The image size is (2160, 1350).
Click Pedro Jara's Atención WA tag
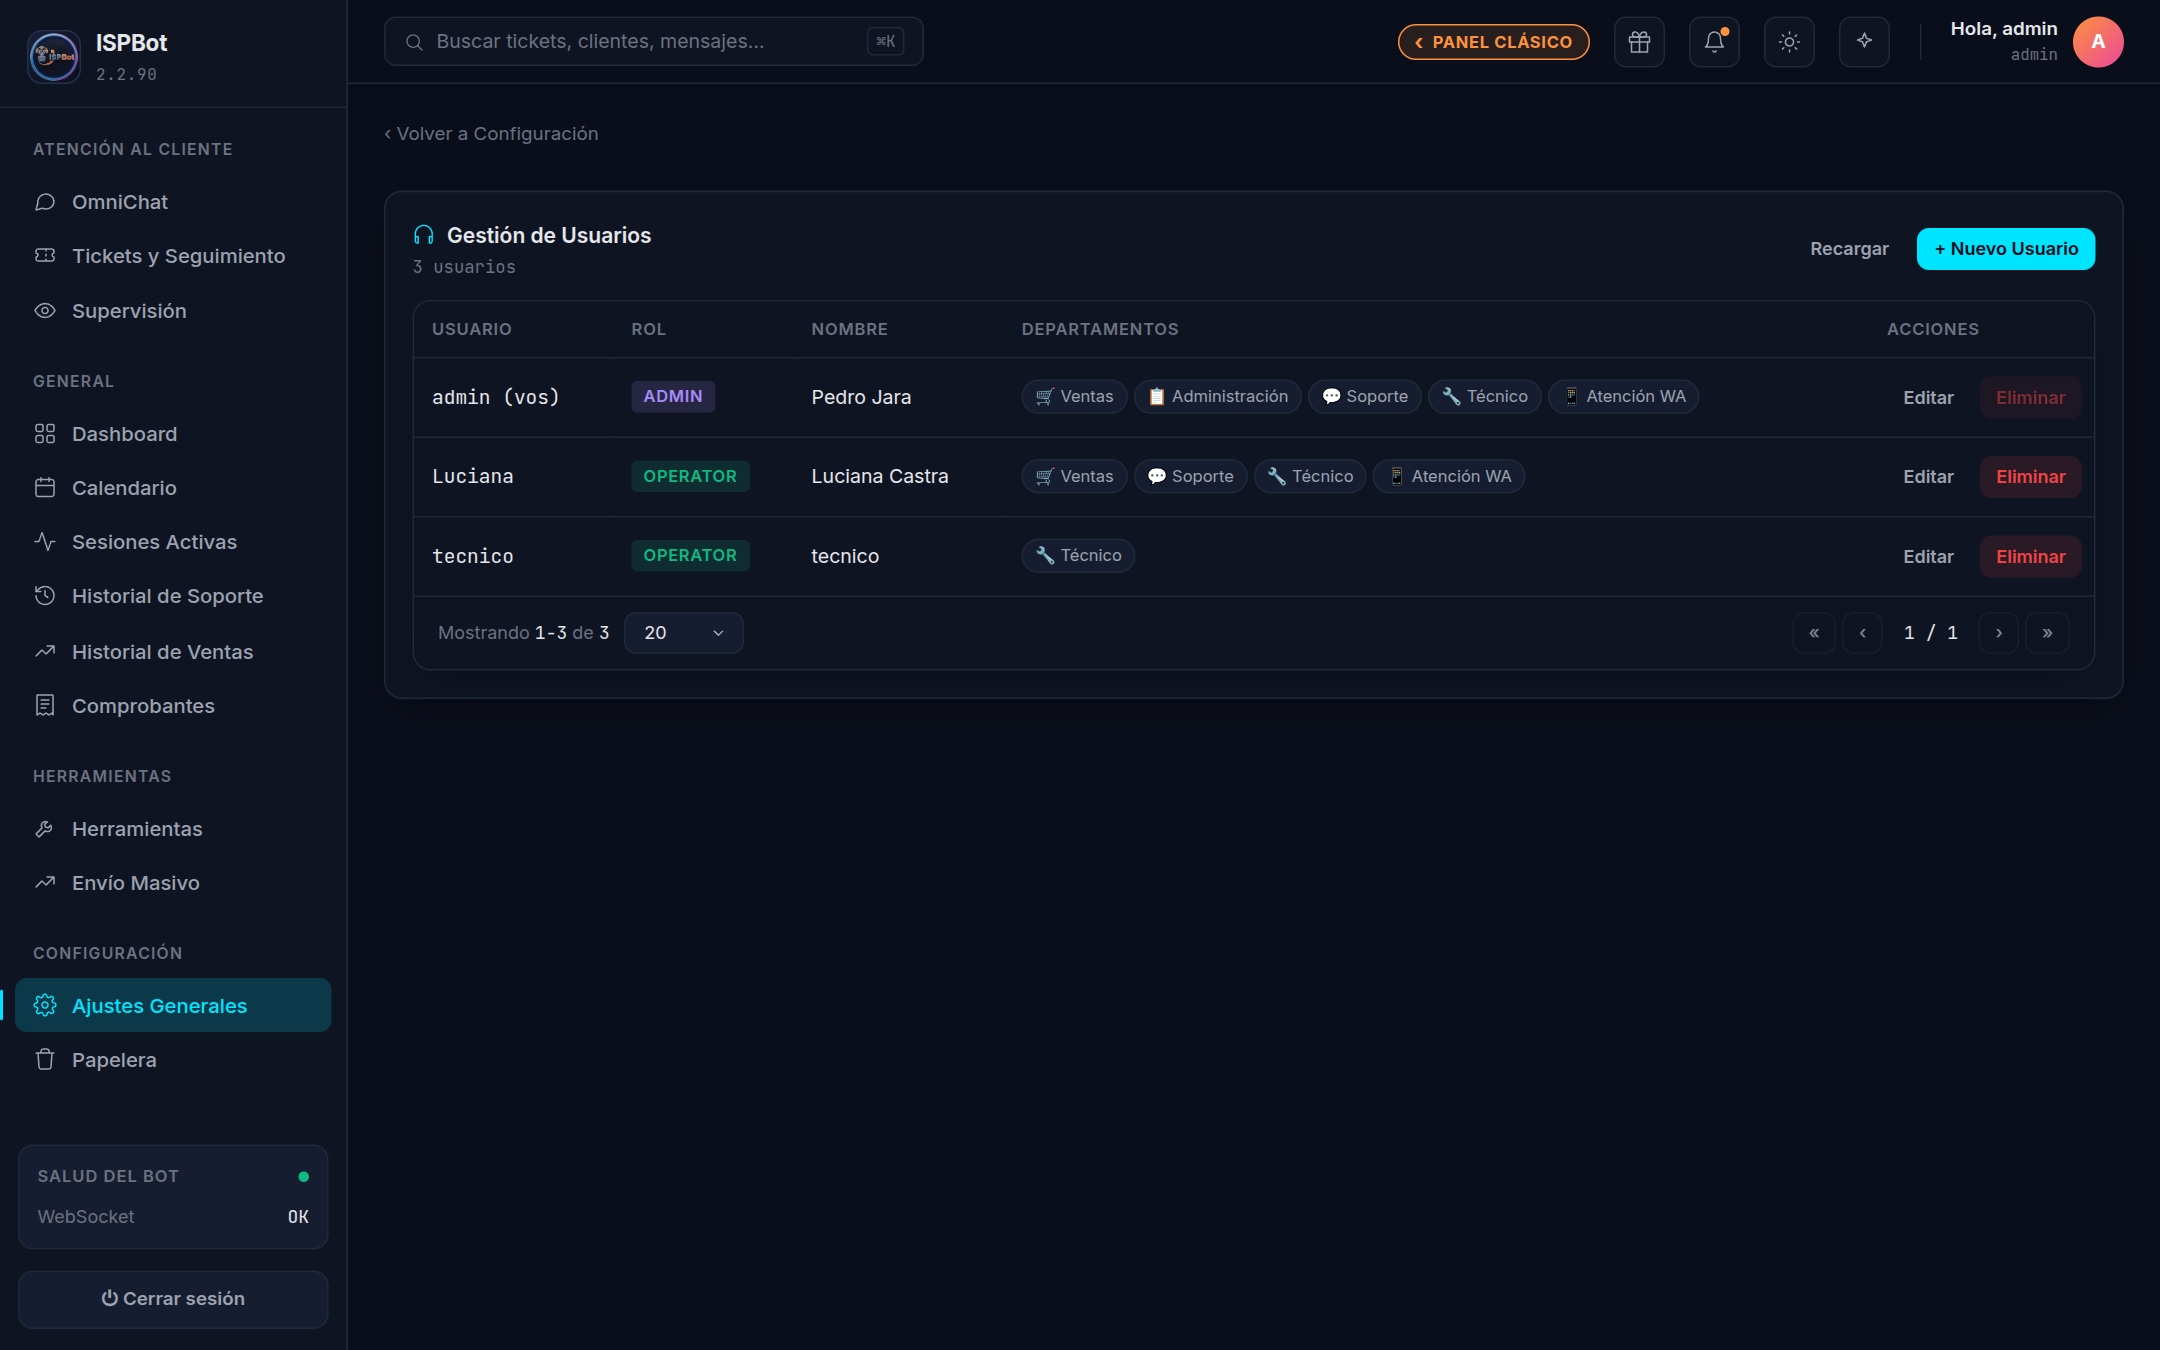pos(1623,397)
